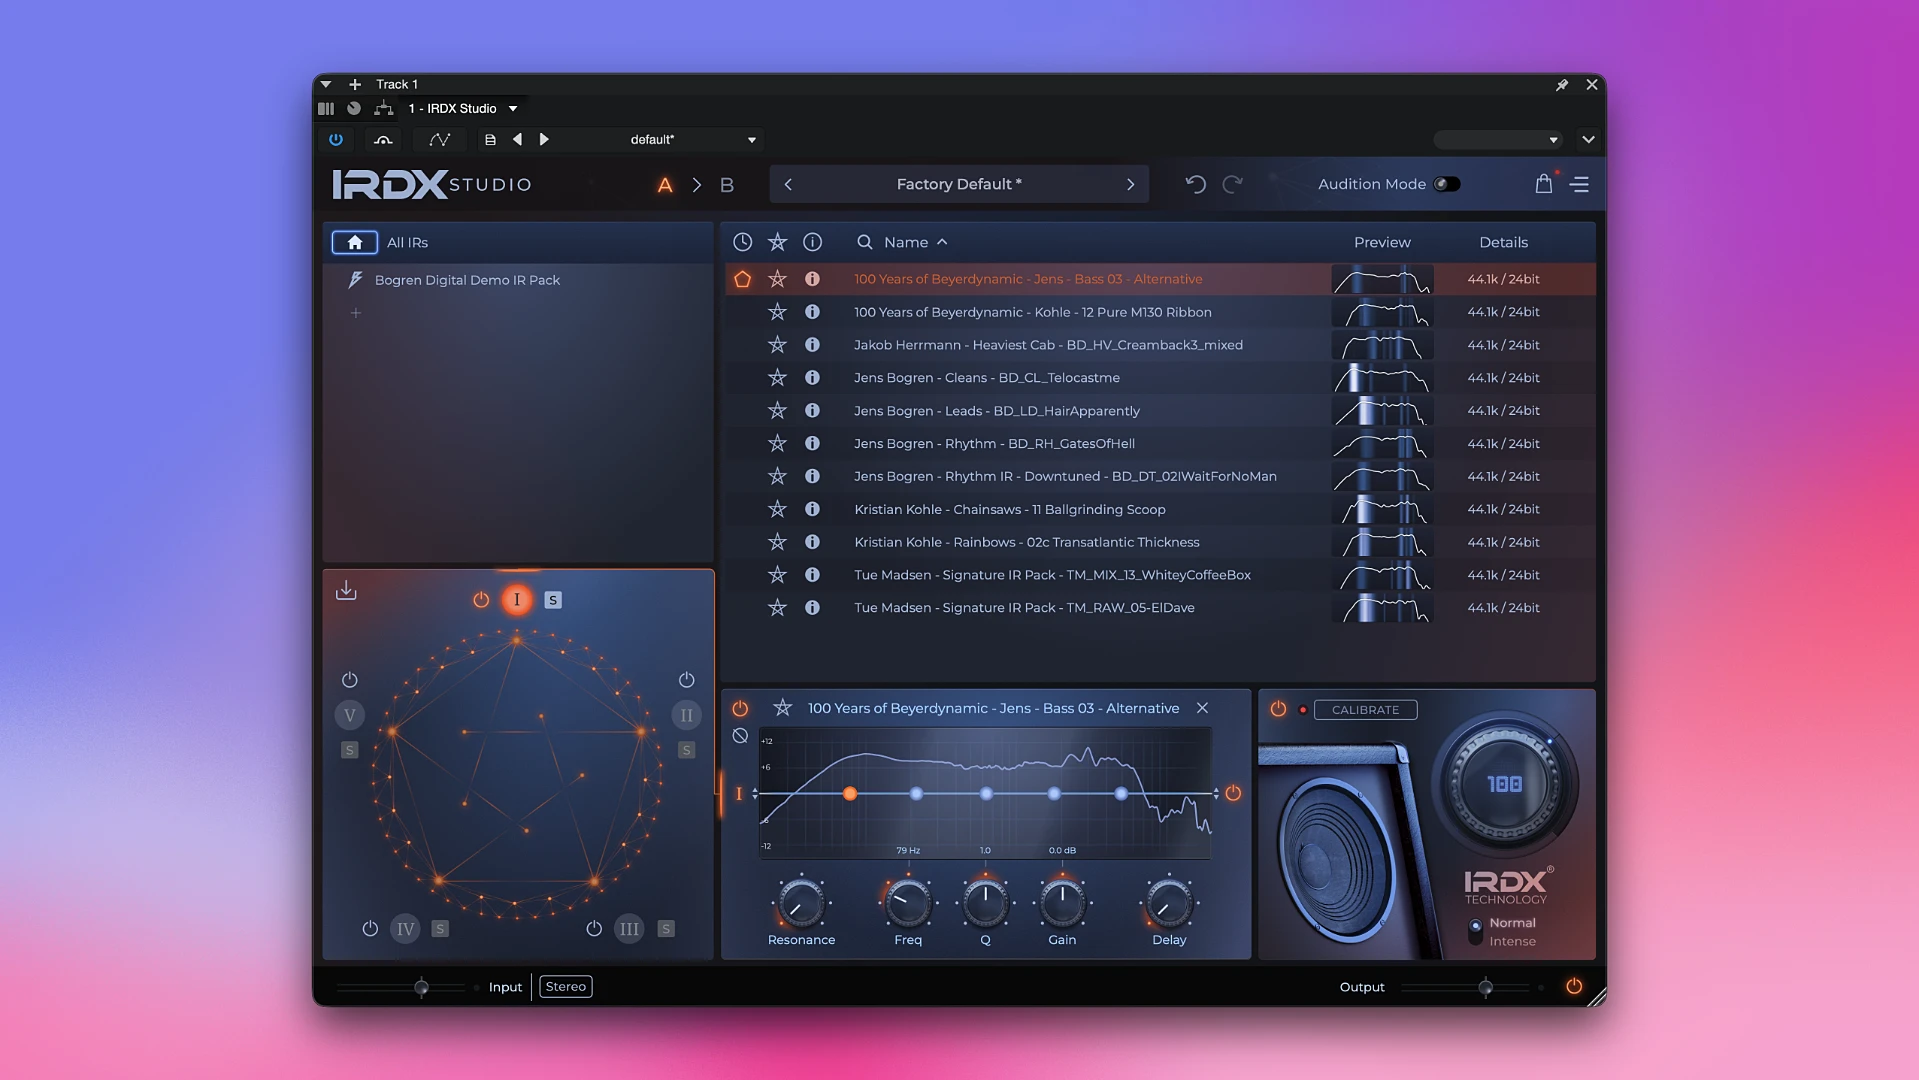Image resolution: width=1920 pixels, height=1080 pixels.
Task: Click the automation curve icon in host toolbar
Action: tap(439, 140)
